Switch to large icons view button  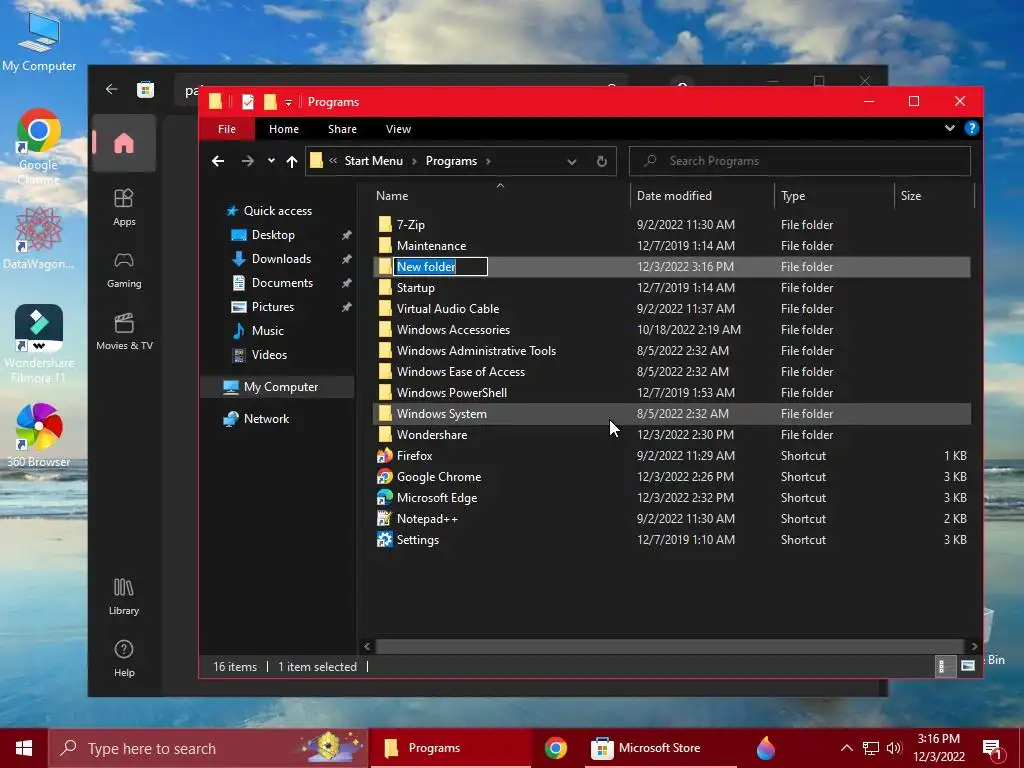click(x=968, y=666)
